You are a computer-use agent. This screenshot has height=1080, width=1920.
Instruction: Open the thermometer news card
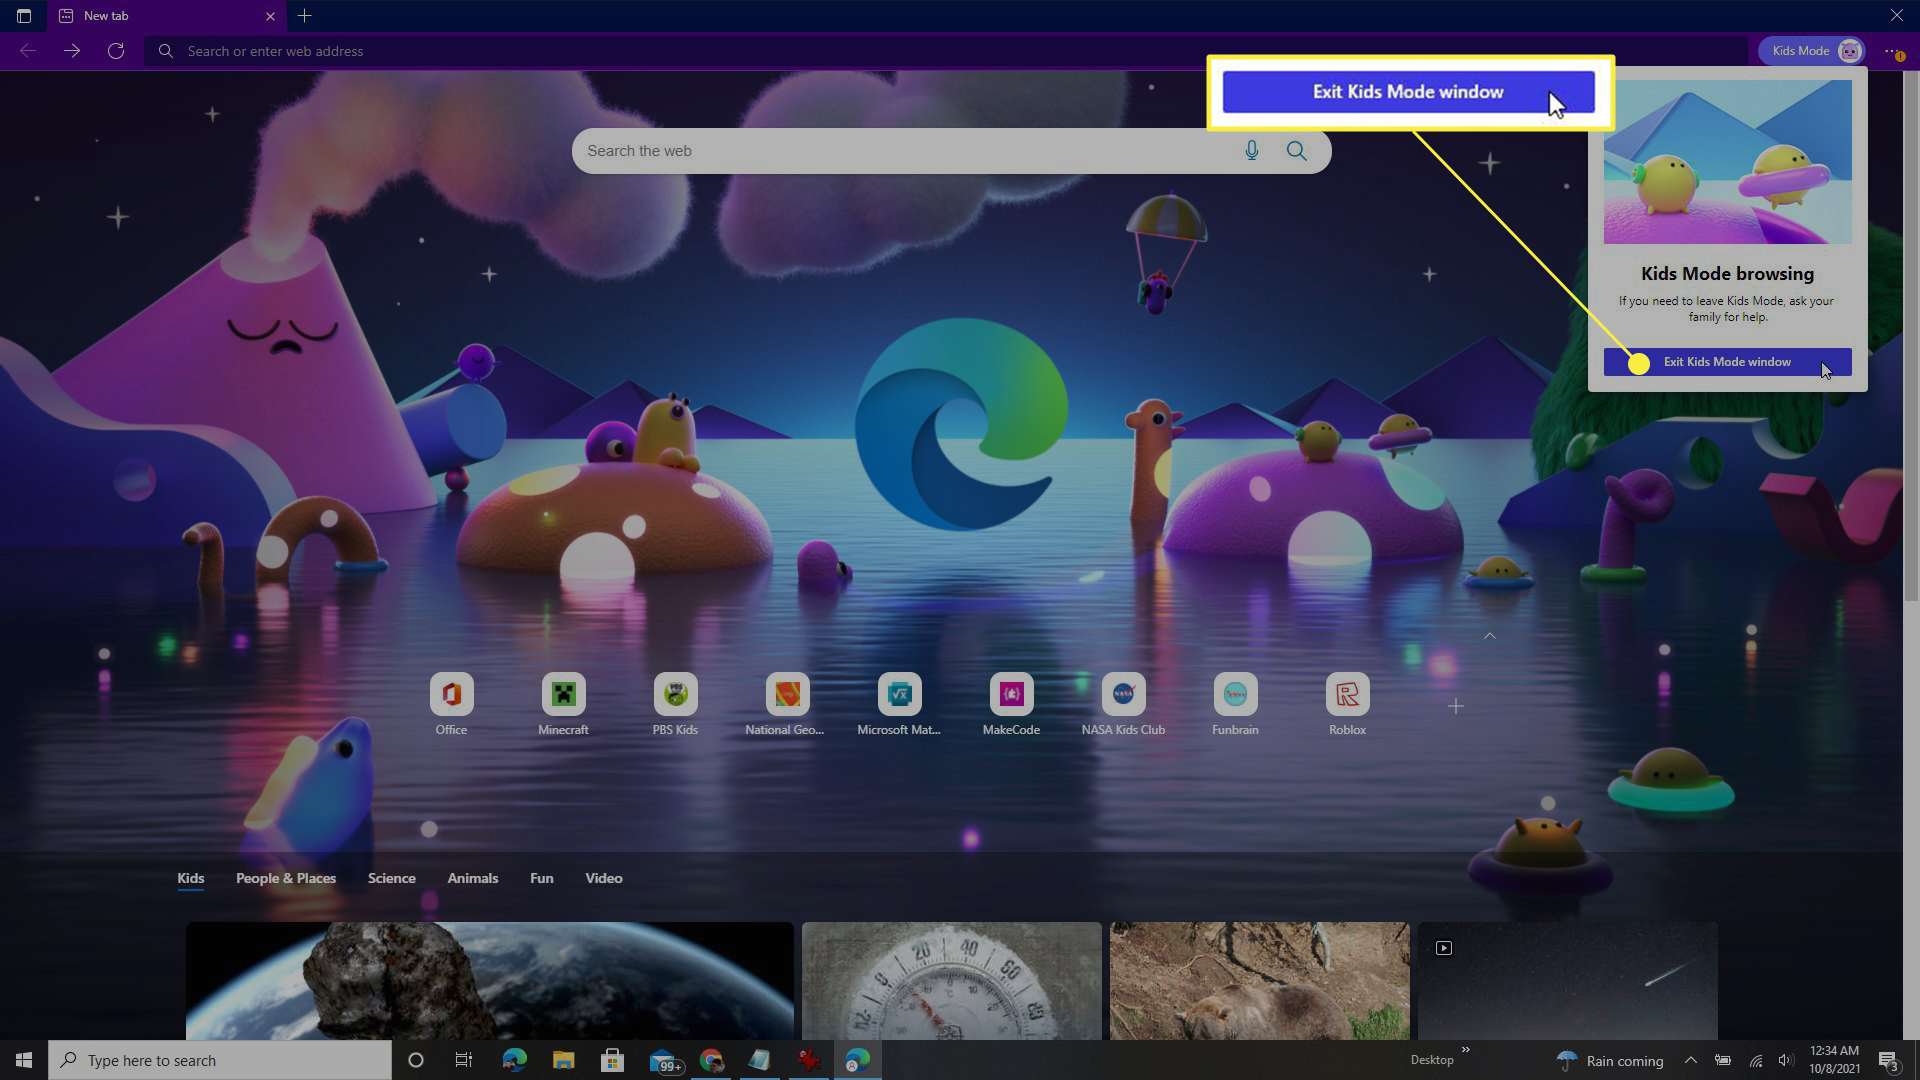click(x=952, y=981)
